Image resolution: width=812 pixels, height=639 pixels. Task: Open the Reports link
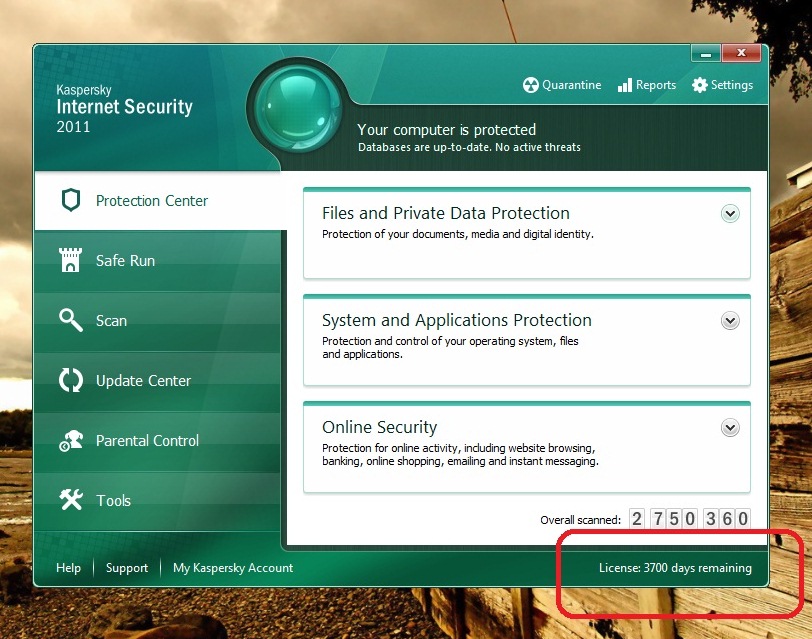647,85
